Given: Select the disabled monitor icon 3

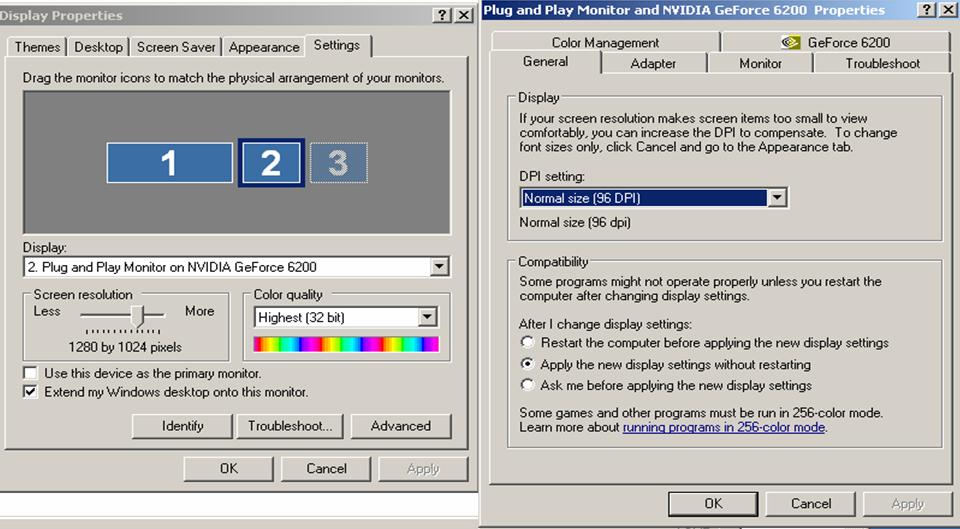Looking at the screenshot, I should [339, 163].
